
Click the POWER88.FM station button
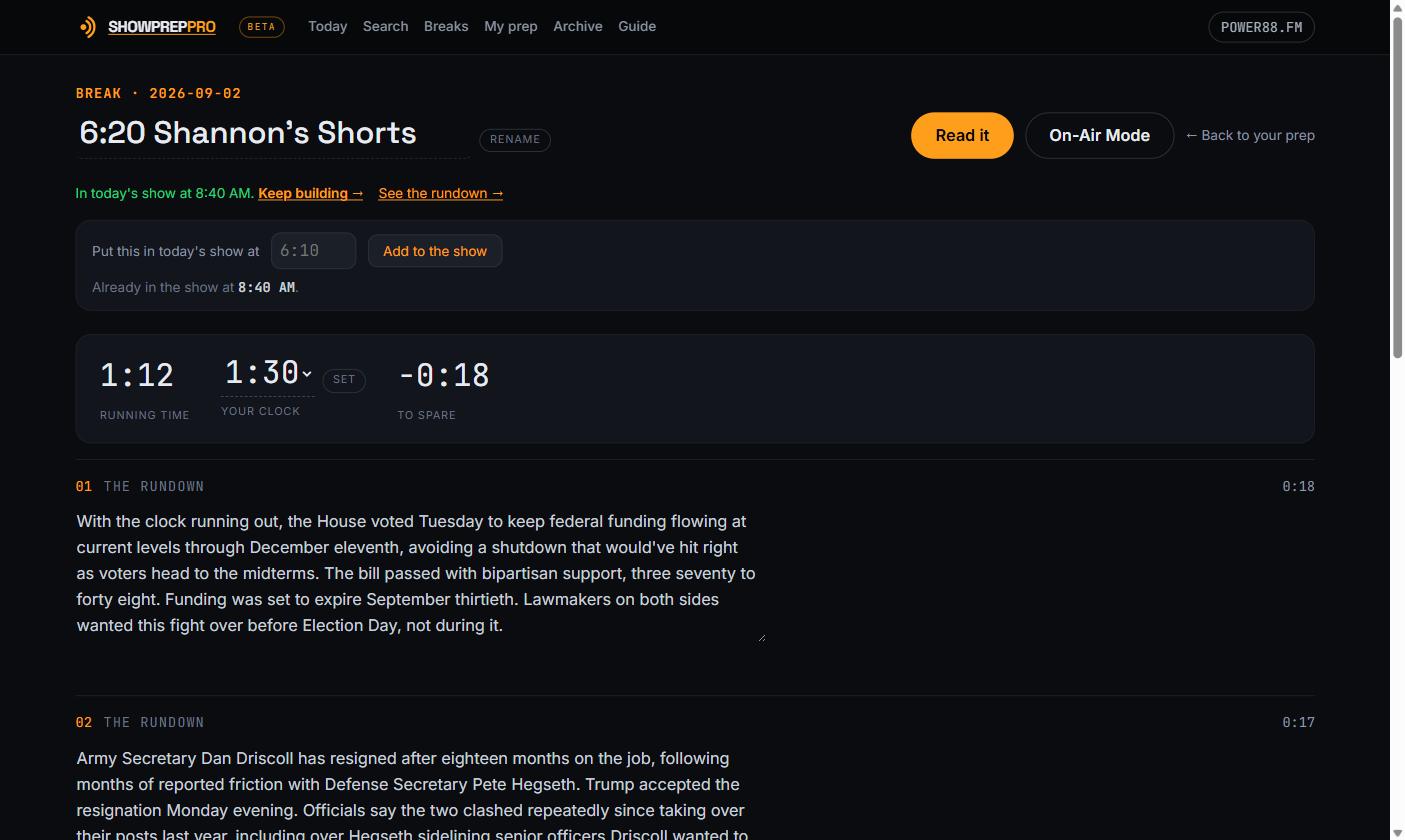click(1261, 27)
